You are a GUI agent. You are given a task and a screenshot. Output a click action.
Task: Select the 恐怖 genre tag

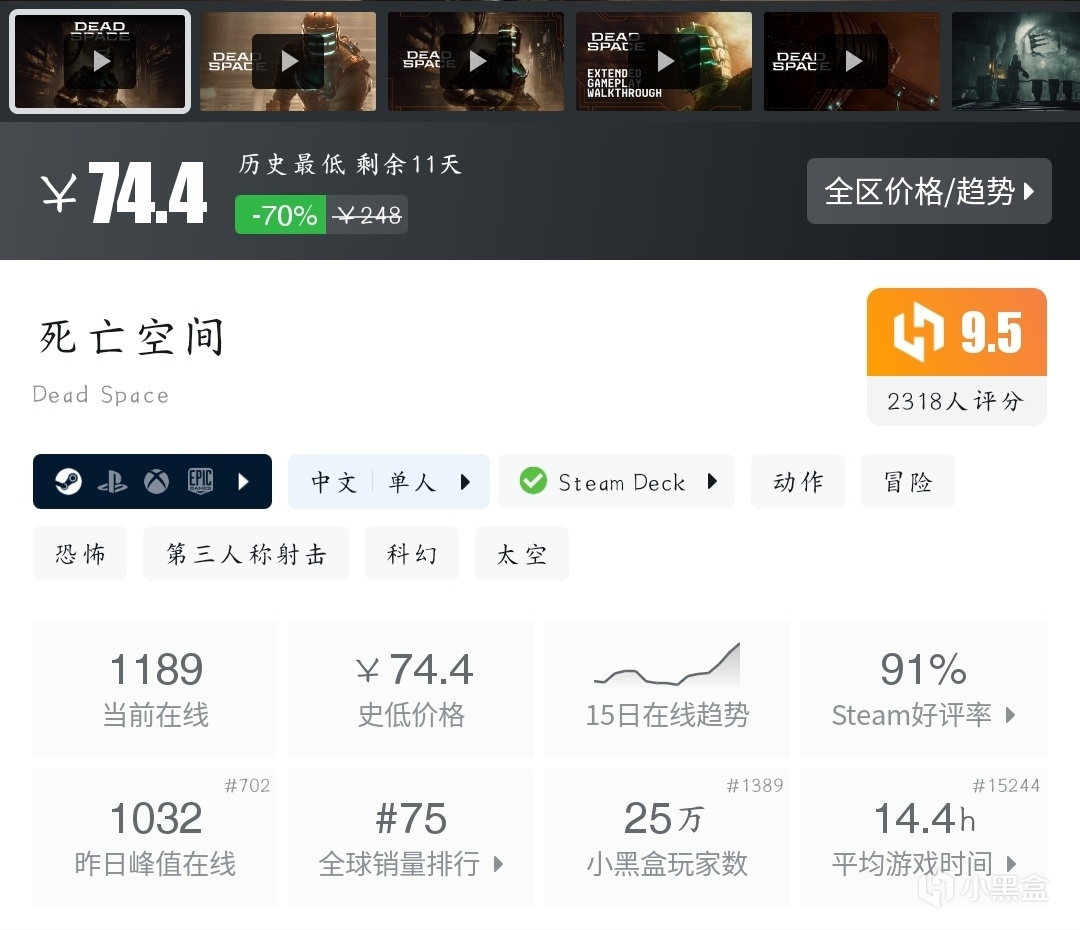coord(80,553)
